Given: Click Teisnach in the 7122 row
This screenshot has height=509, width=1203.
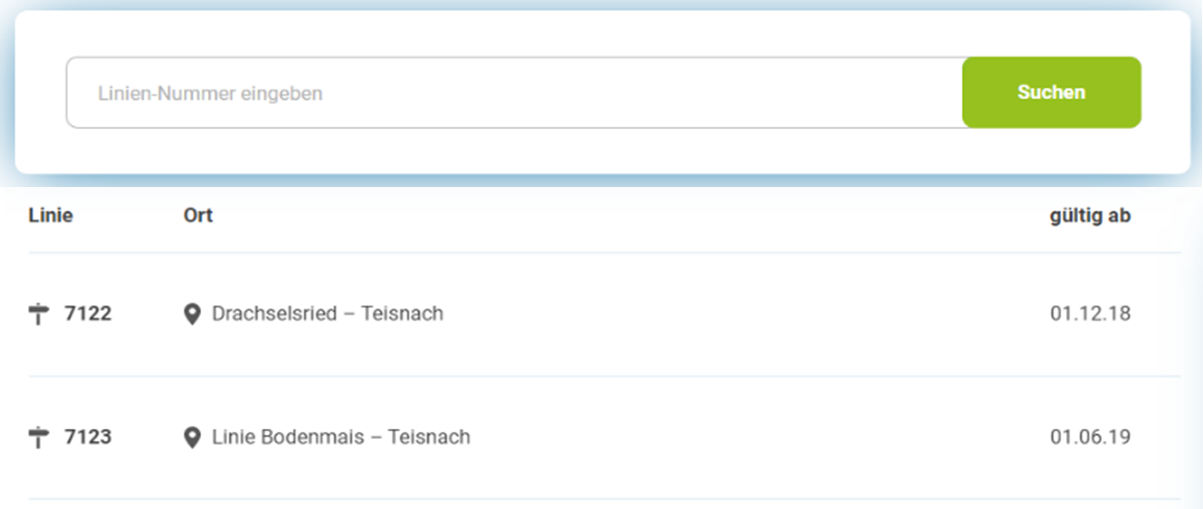Looking at the screenshot, I should tap(402, 314).
